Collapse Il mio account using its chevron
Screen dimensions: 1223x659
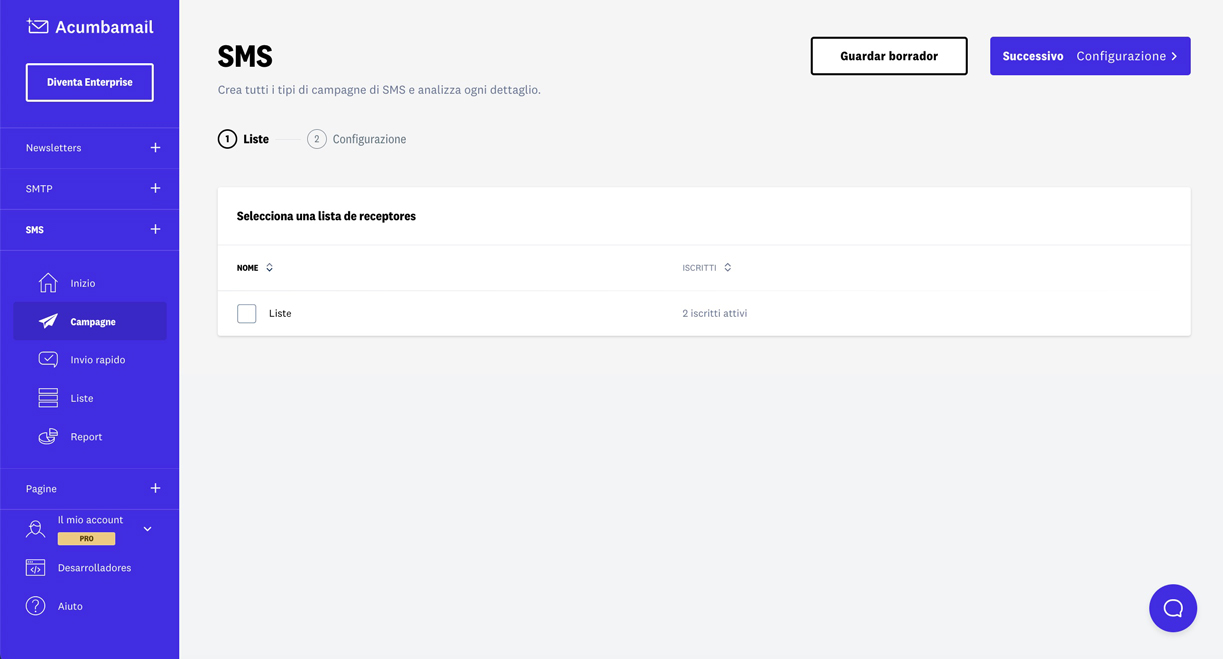[x=147, y=527]
